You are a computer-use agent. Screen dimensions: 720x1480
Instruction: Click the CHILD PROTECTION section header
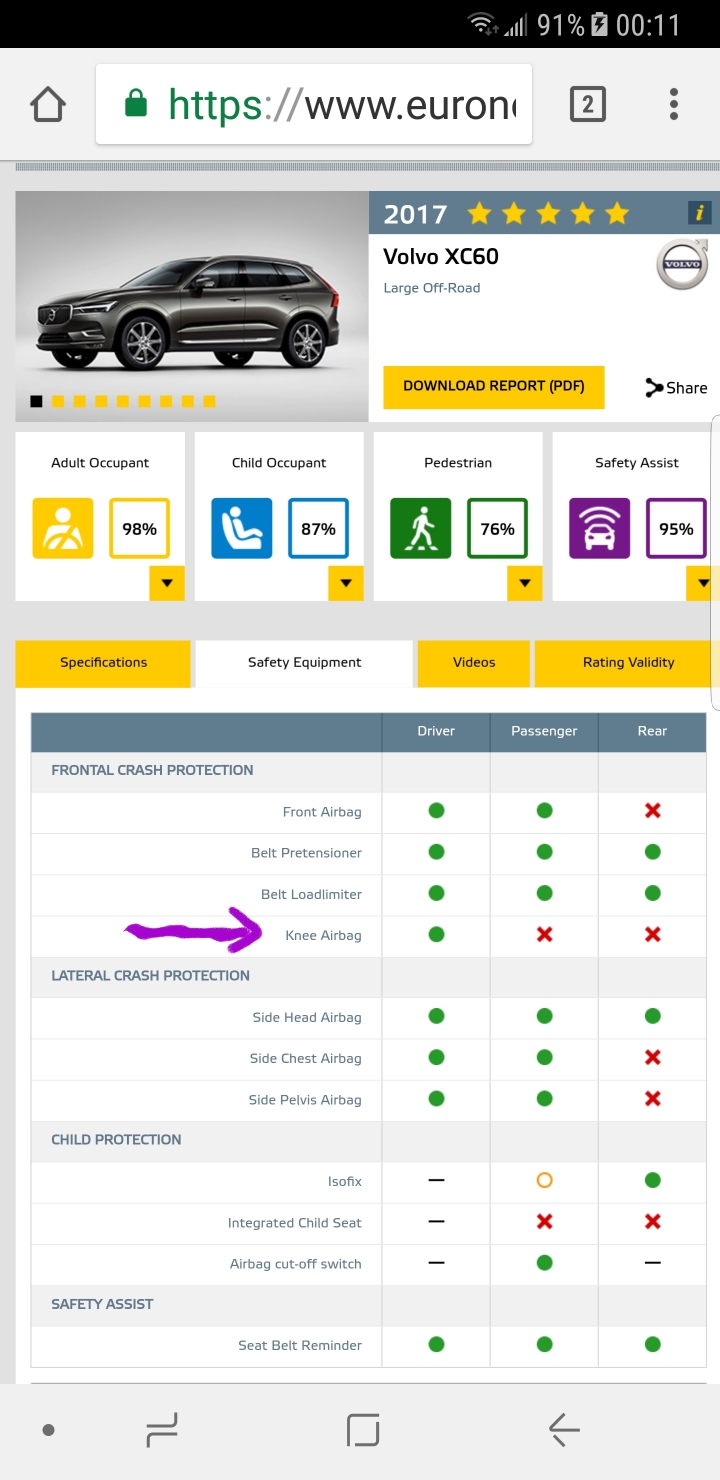pos(116,1140)
